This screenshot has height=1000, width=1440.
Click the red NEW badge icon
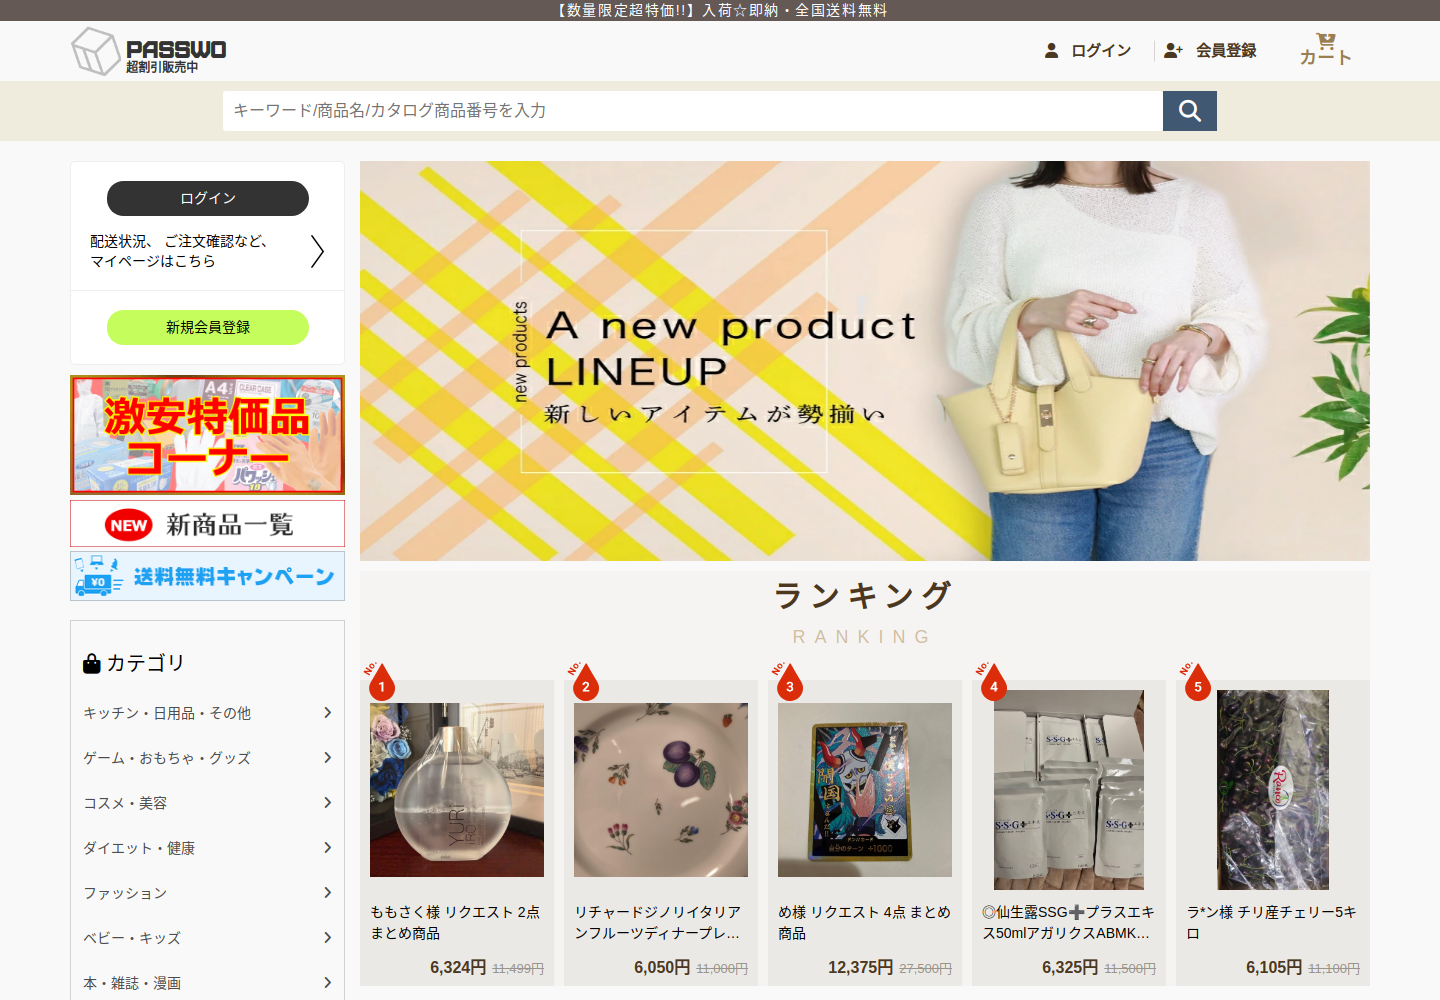129,525
